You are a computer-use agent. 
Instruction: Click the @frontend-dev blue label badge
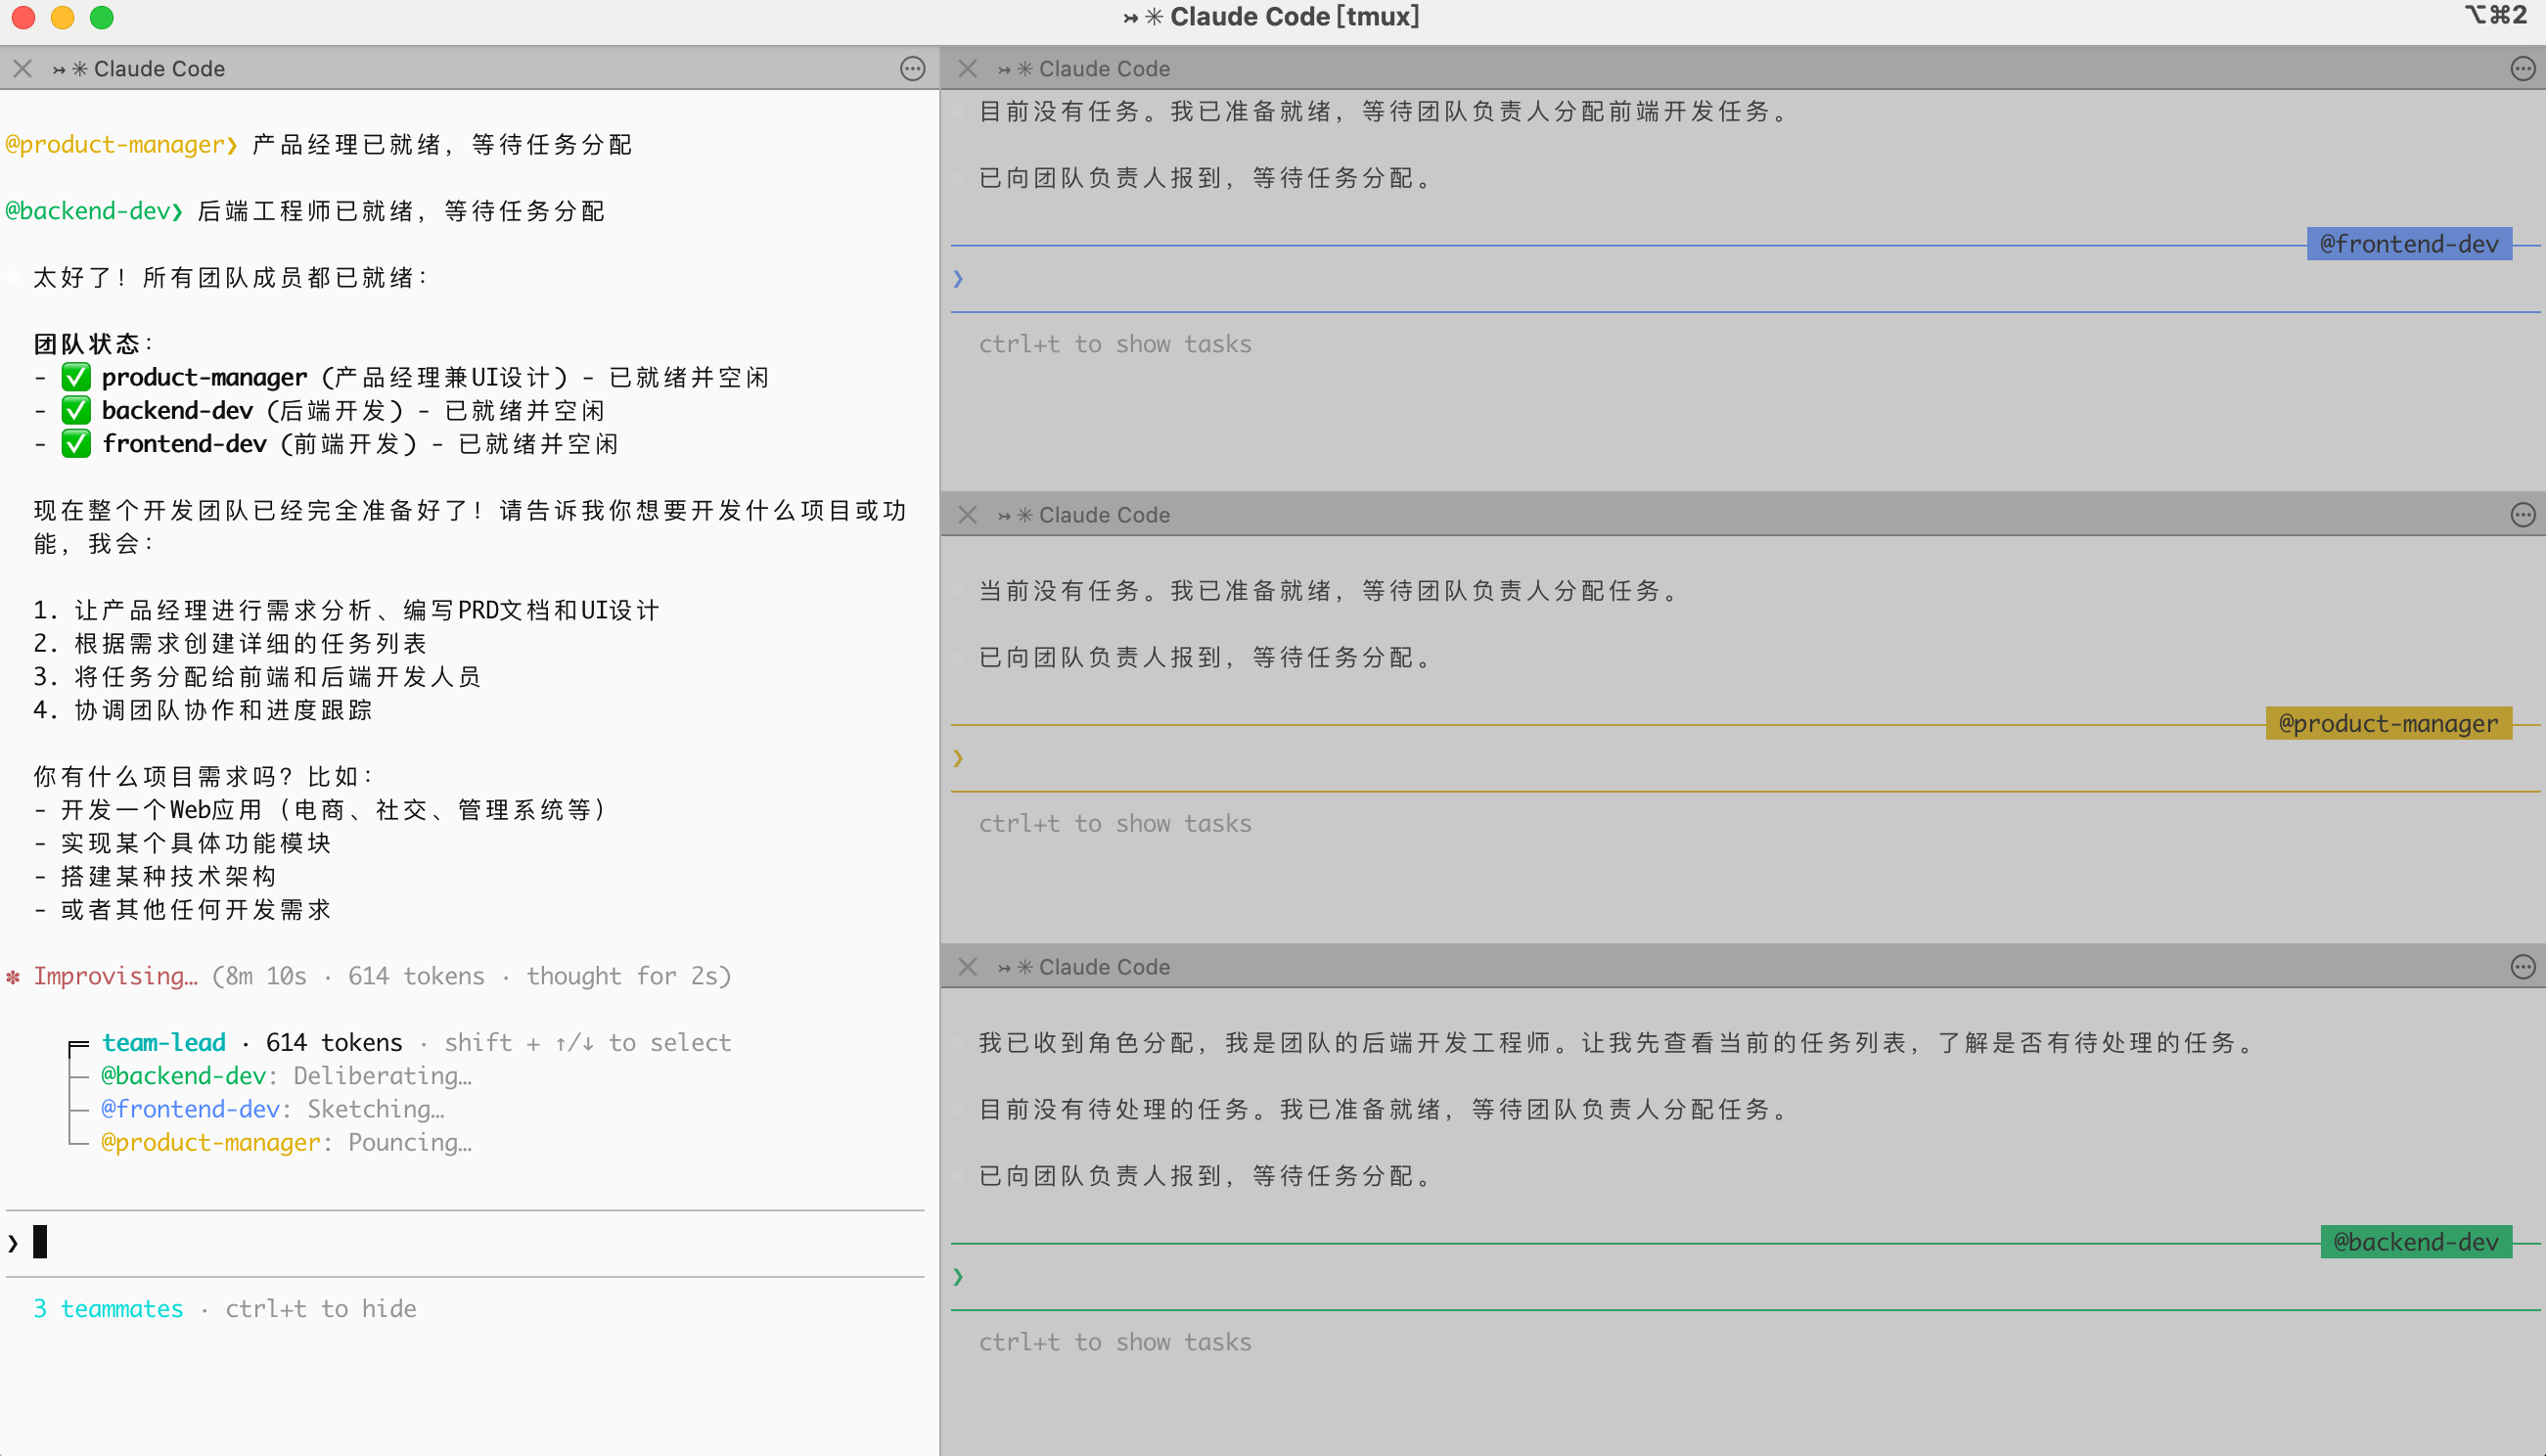(2408, 244)
